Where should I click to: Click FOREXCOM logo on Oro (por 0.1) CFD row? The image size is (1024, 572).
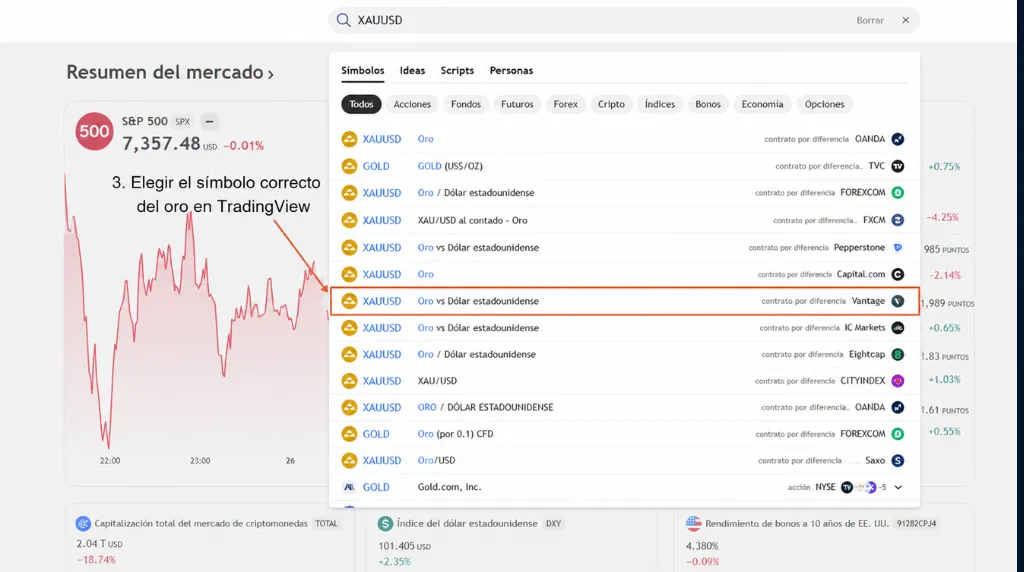coord(898,434)
